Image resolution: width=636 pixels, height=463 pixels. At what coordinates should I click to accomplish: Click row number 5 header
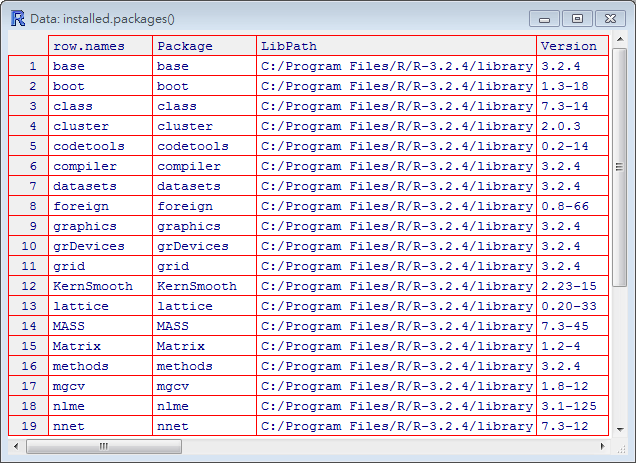coord(28,146)
